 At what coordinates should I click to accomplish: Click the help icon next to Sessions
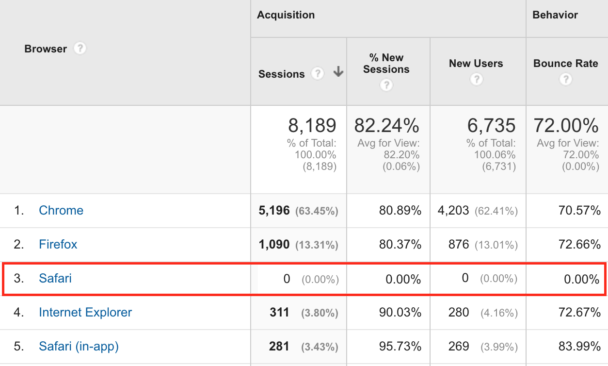[x=317, y=73]
